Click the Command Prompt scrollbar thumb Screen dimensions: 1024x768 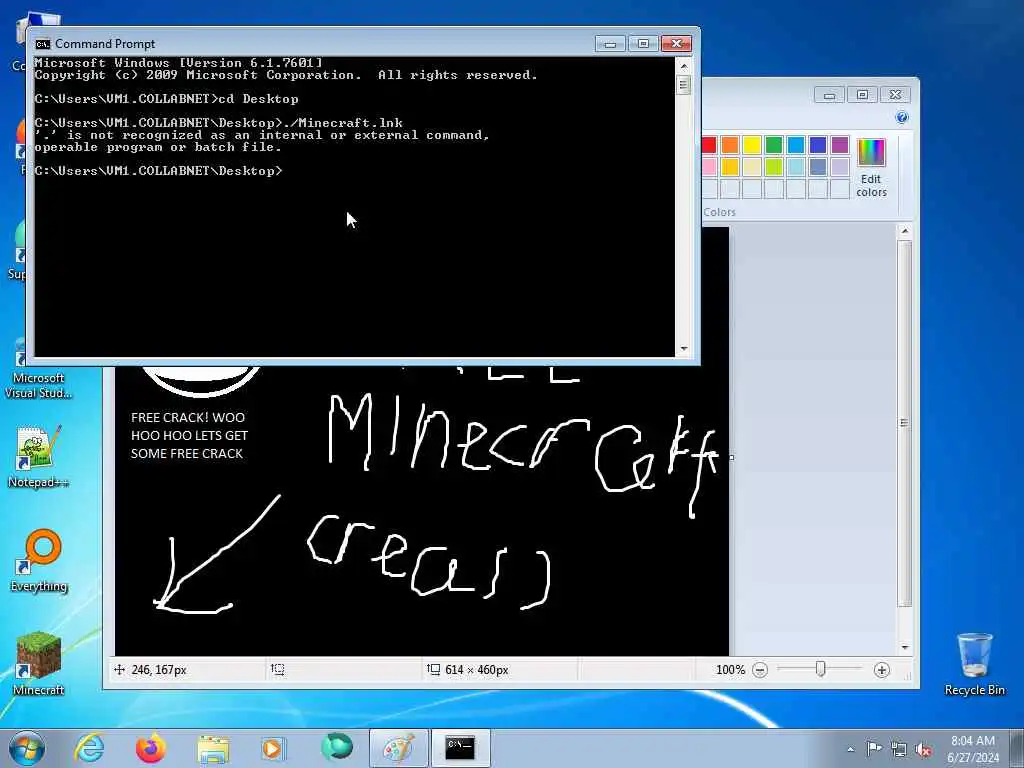point(684,86)
